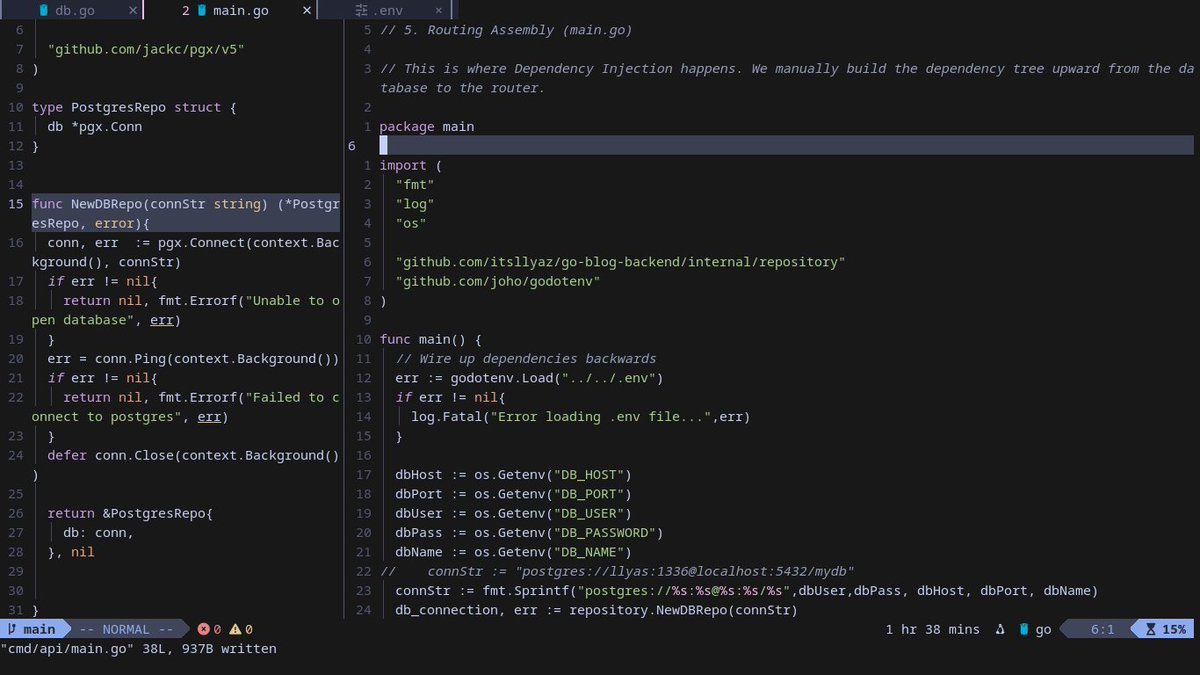
Task: Click the "os" import string
Action: coord(411,223)
